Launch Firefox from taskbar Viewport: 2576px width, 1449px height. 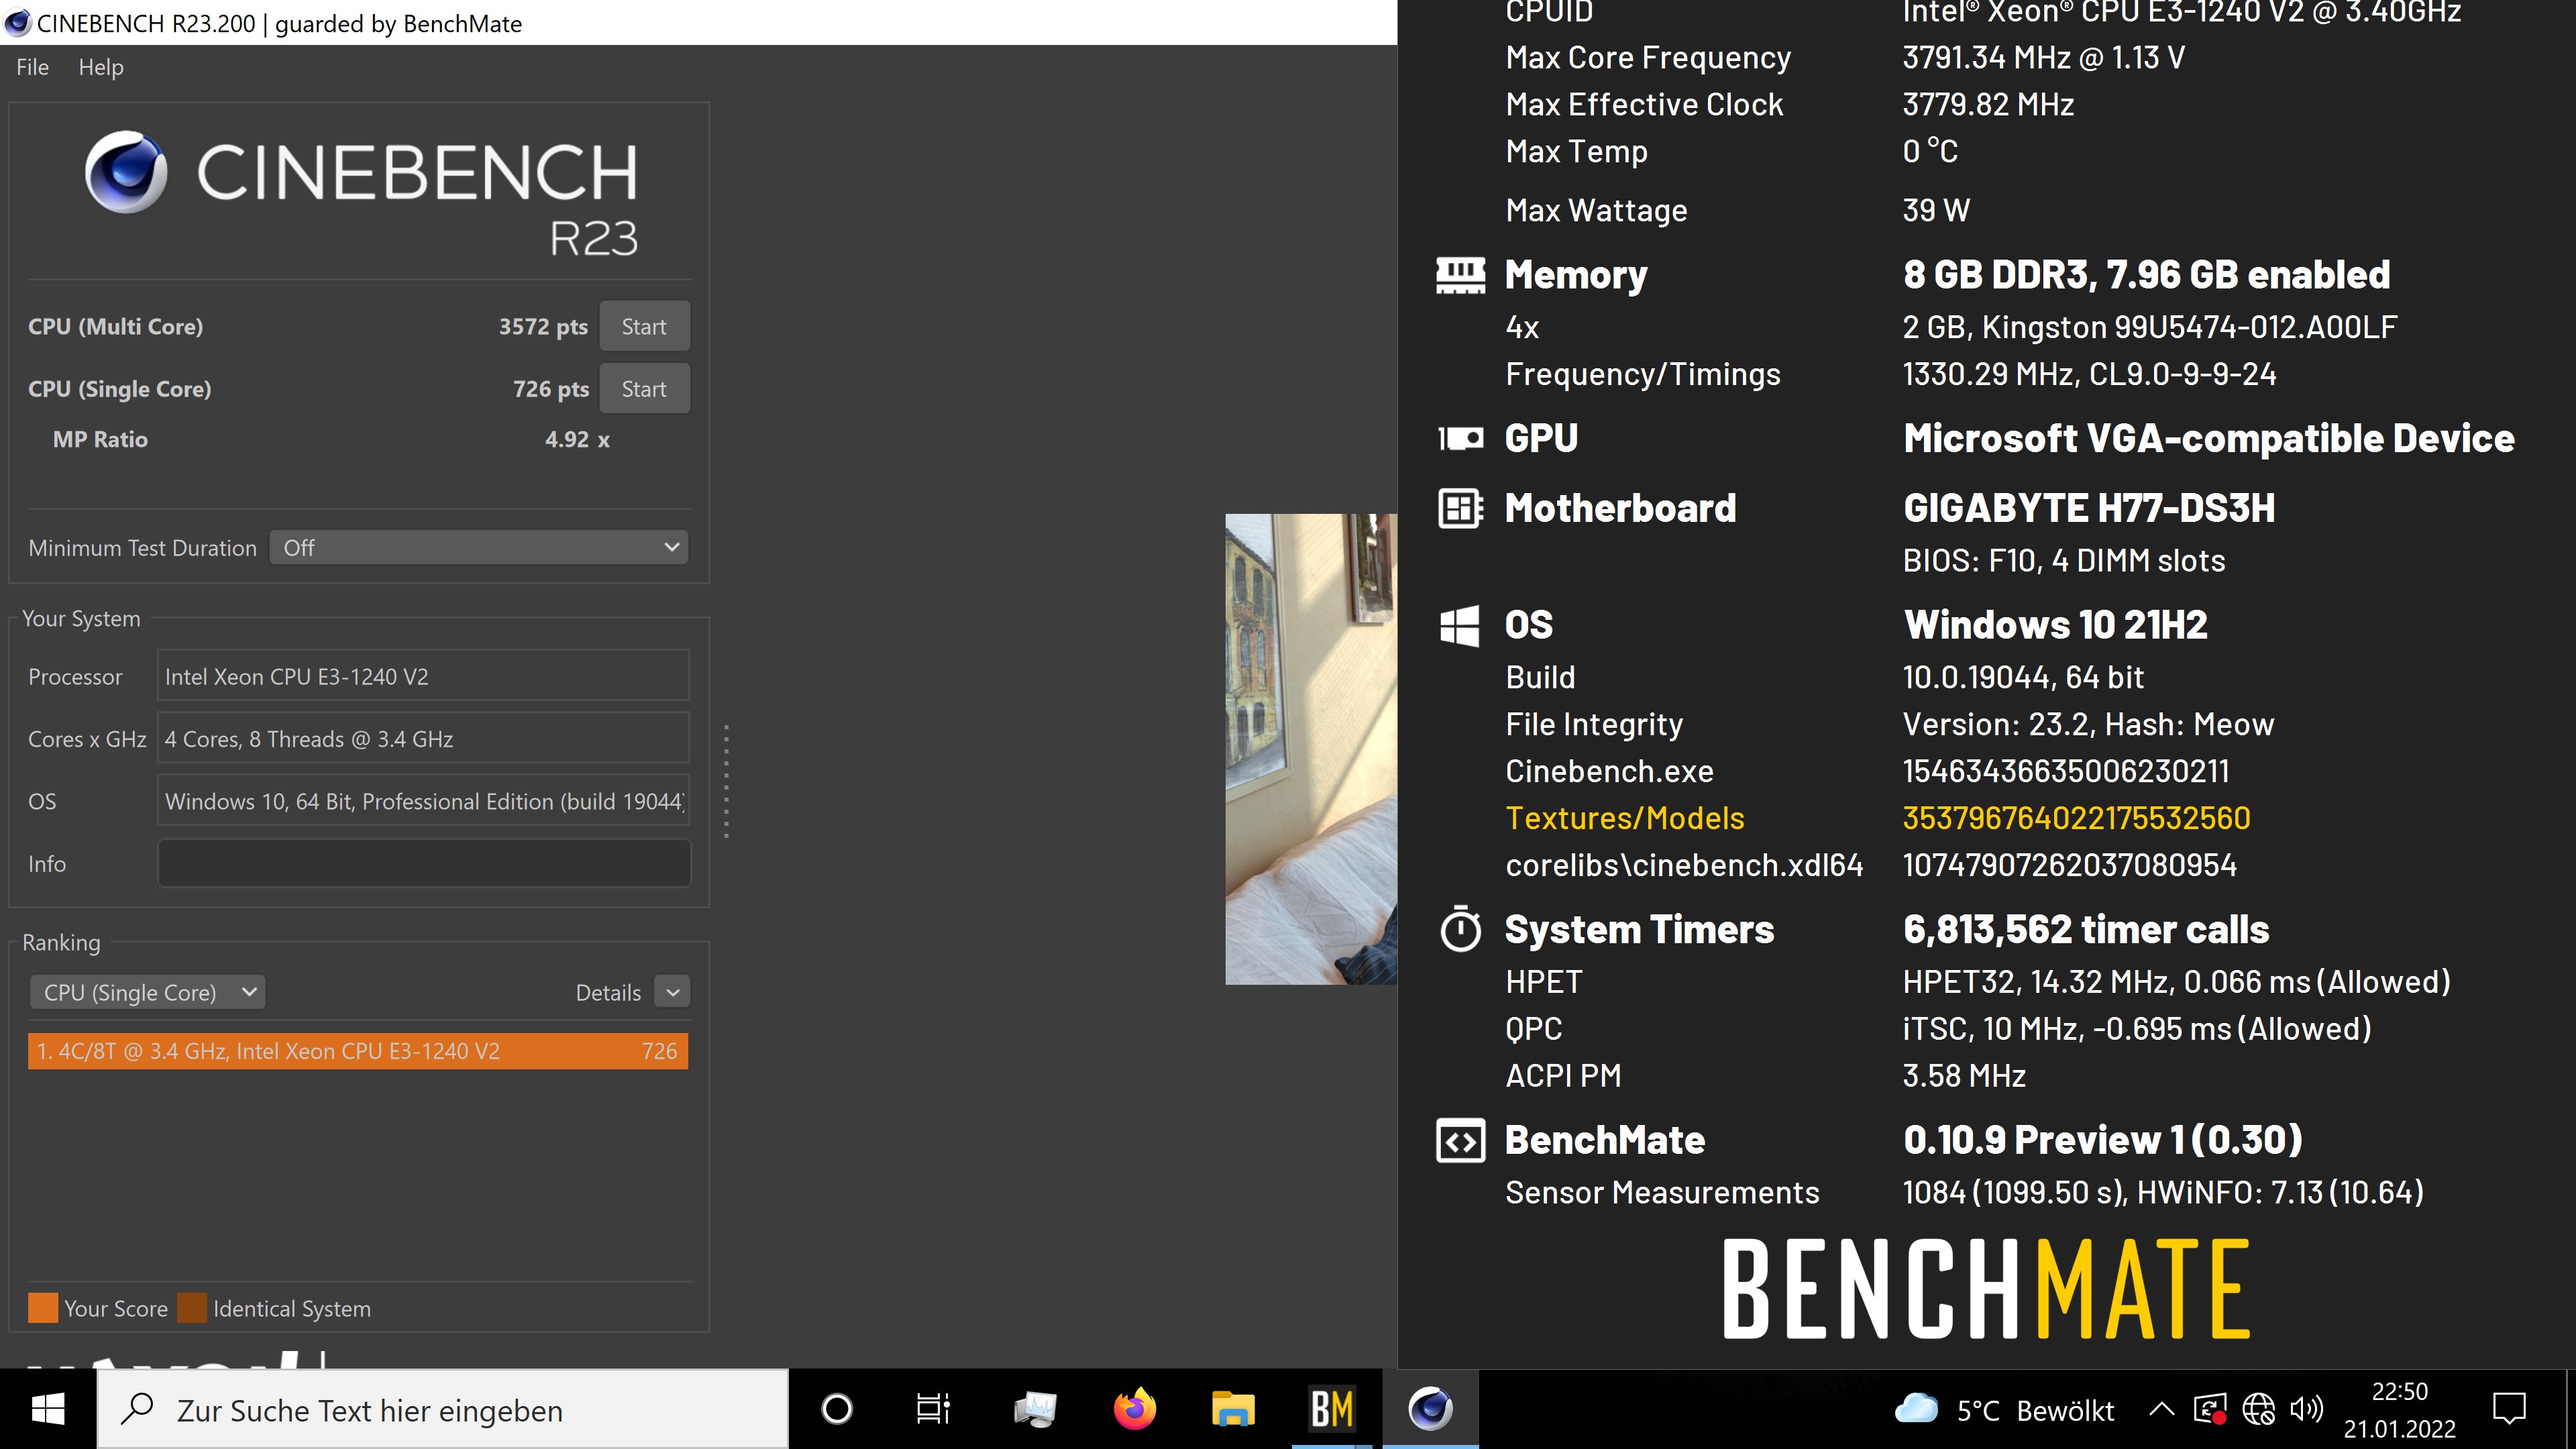[x=1134, y=1409]
